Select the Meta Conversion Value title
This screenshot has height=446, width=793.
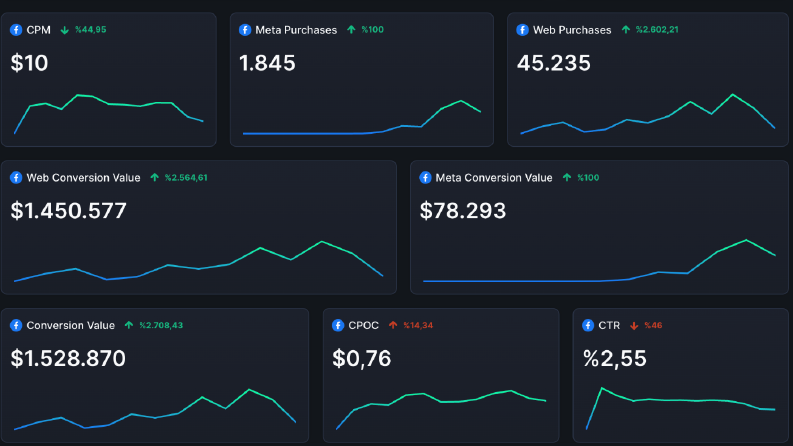[x=494, y=177]
